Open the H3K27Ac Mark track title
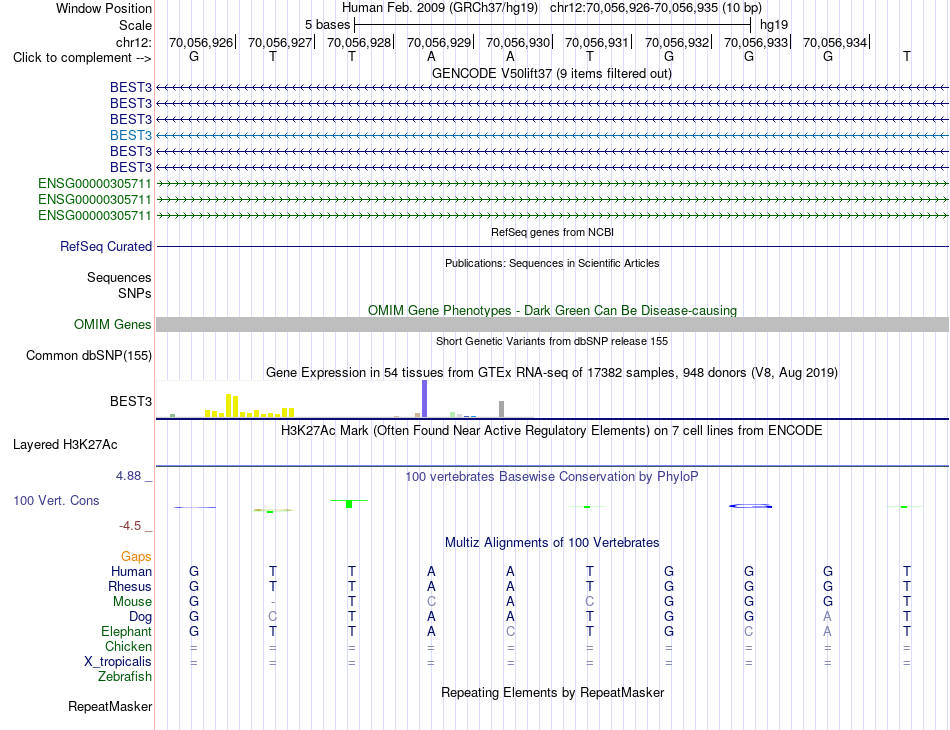The width and height of the screenshot is (950, 730). click(x=551, y=431)
